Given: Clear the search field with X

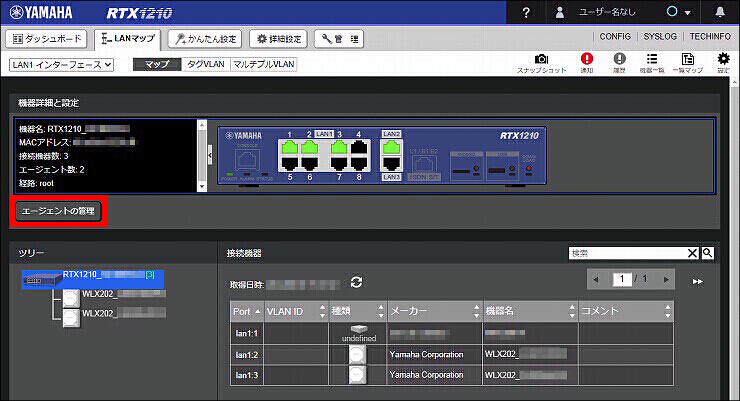Looking at the screenshot, I should click(692, 253).
